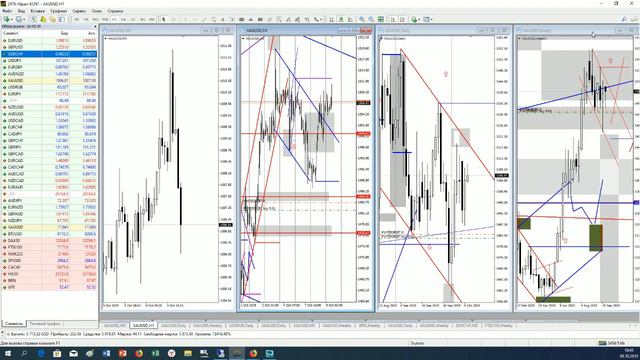
Task: Switch chart to Candlesticks mode
Action: coord(341,19)
